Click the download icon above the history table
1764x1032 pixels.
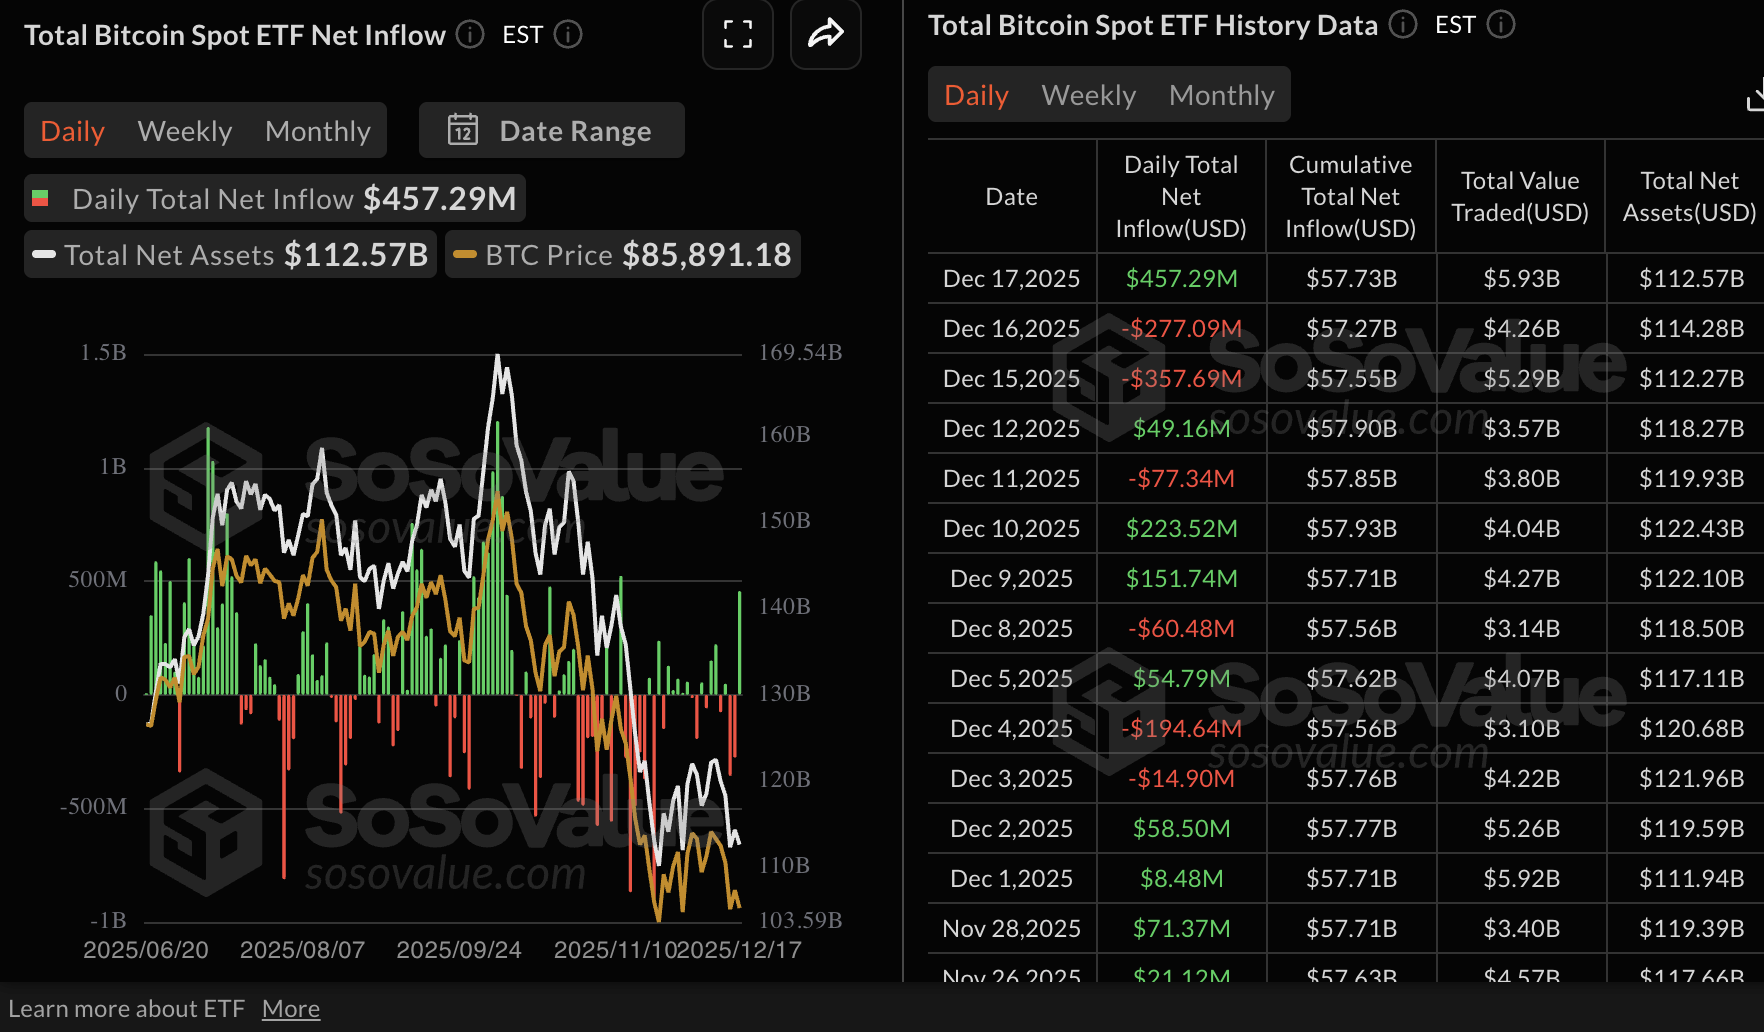coord(1755,94)
